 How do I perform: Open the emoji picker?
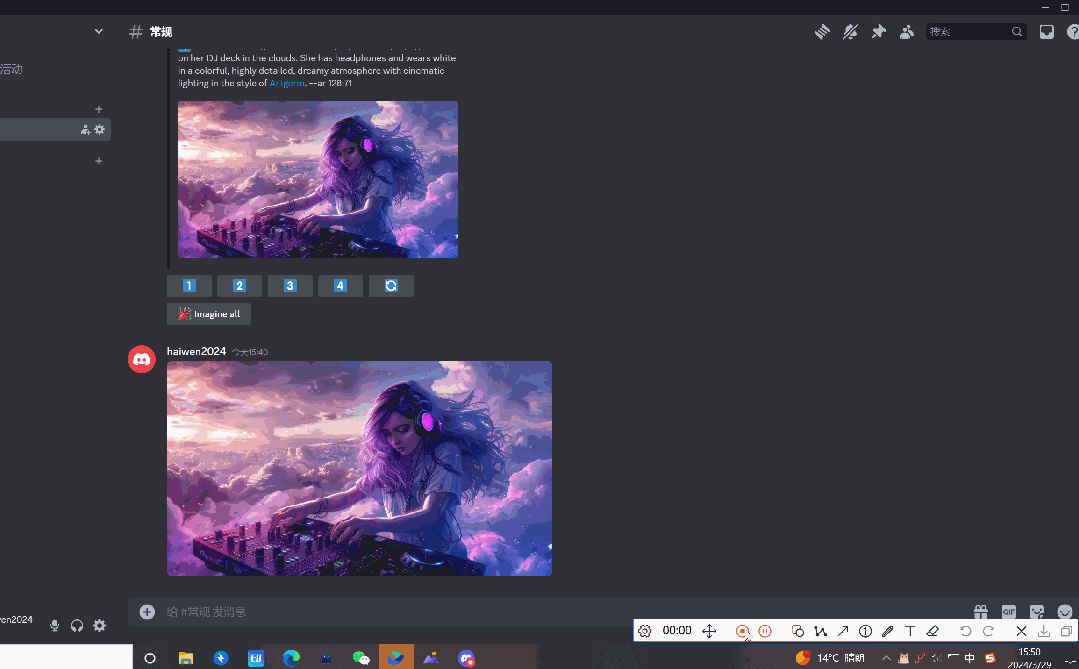1065,612
